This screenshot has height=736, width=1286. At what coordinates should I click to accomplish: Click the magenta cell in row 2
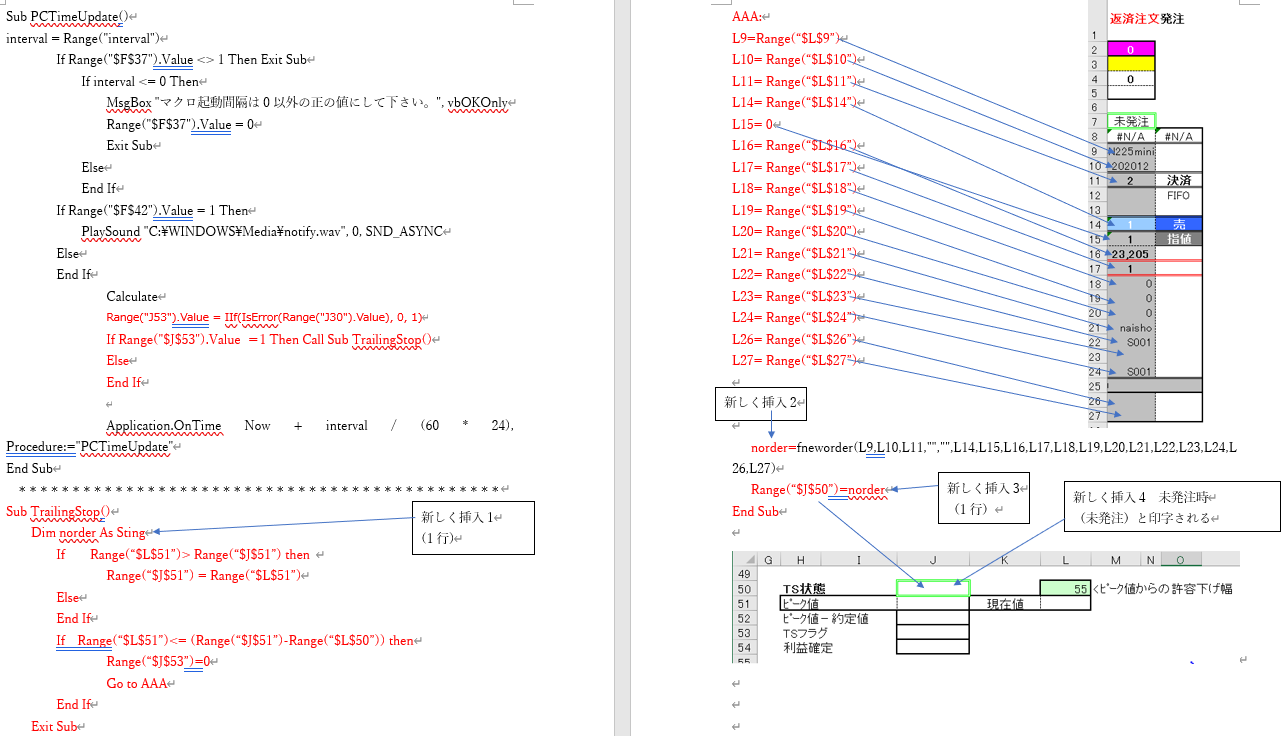[1131, 49]
